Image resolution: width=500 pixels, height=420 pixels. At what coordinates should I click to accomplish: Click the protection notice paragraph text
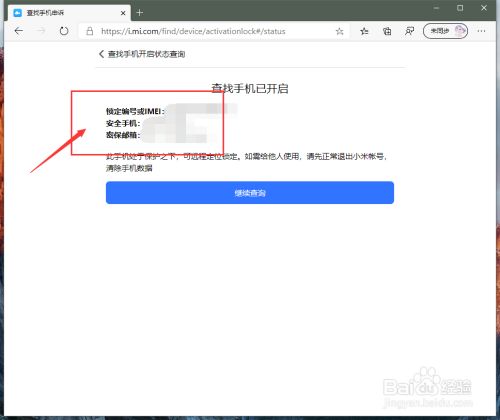[x=247, y=162]
